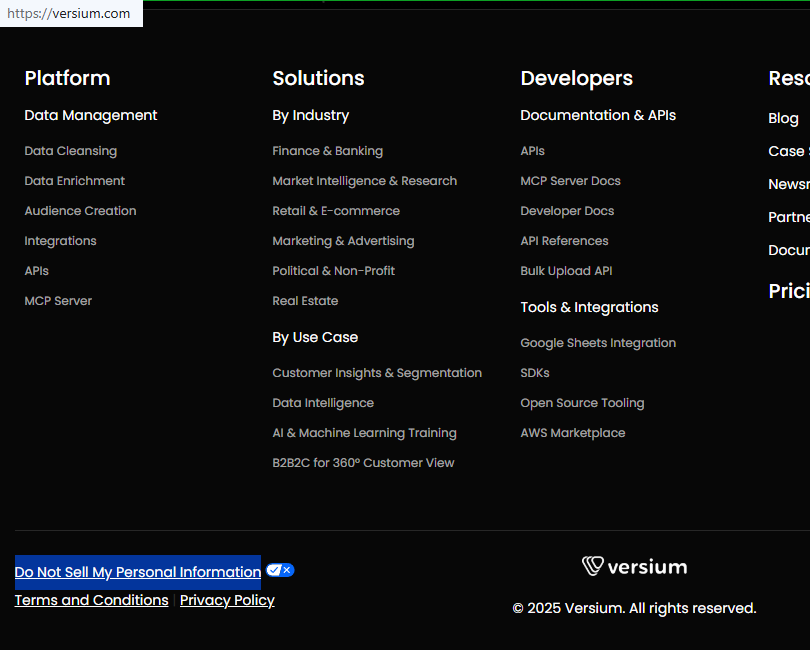Go to Customer Insights & Segmentation
The height and width of the screenshot is (650, 810).
(x=377, y=373)
